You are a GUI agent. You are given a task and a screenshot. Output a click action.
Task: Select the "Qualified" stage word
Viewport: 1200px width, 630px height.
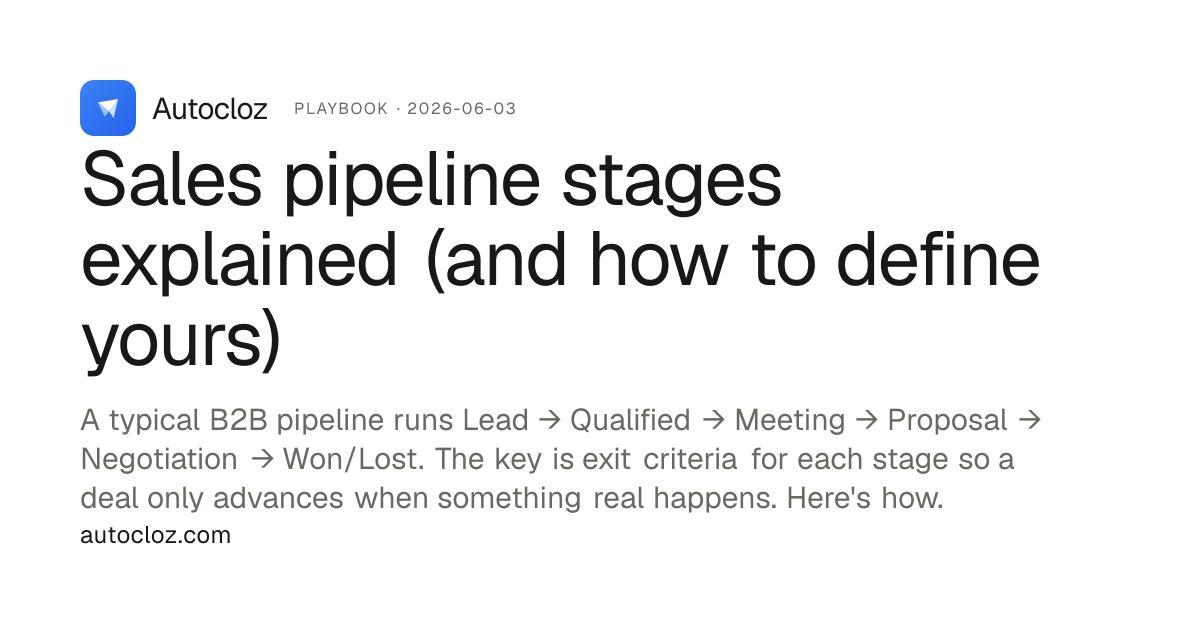click(630, 421)
